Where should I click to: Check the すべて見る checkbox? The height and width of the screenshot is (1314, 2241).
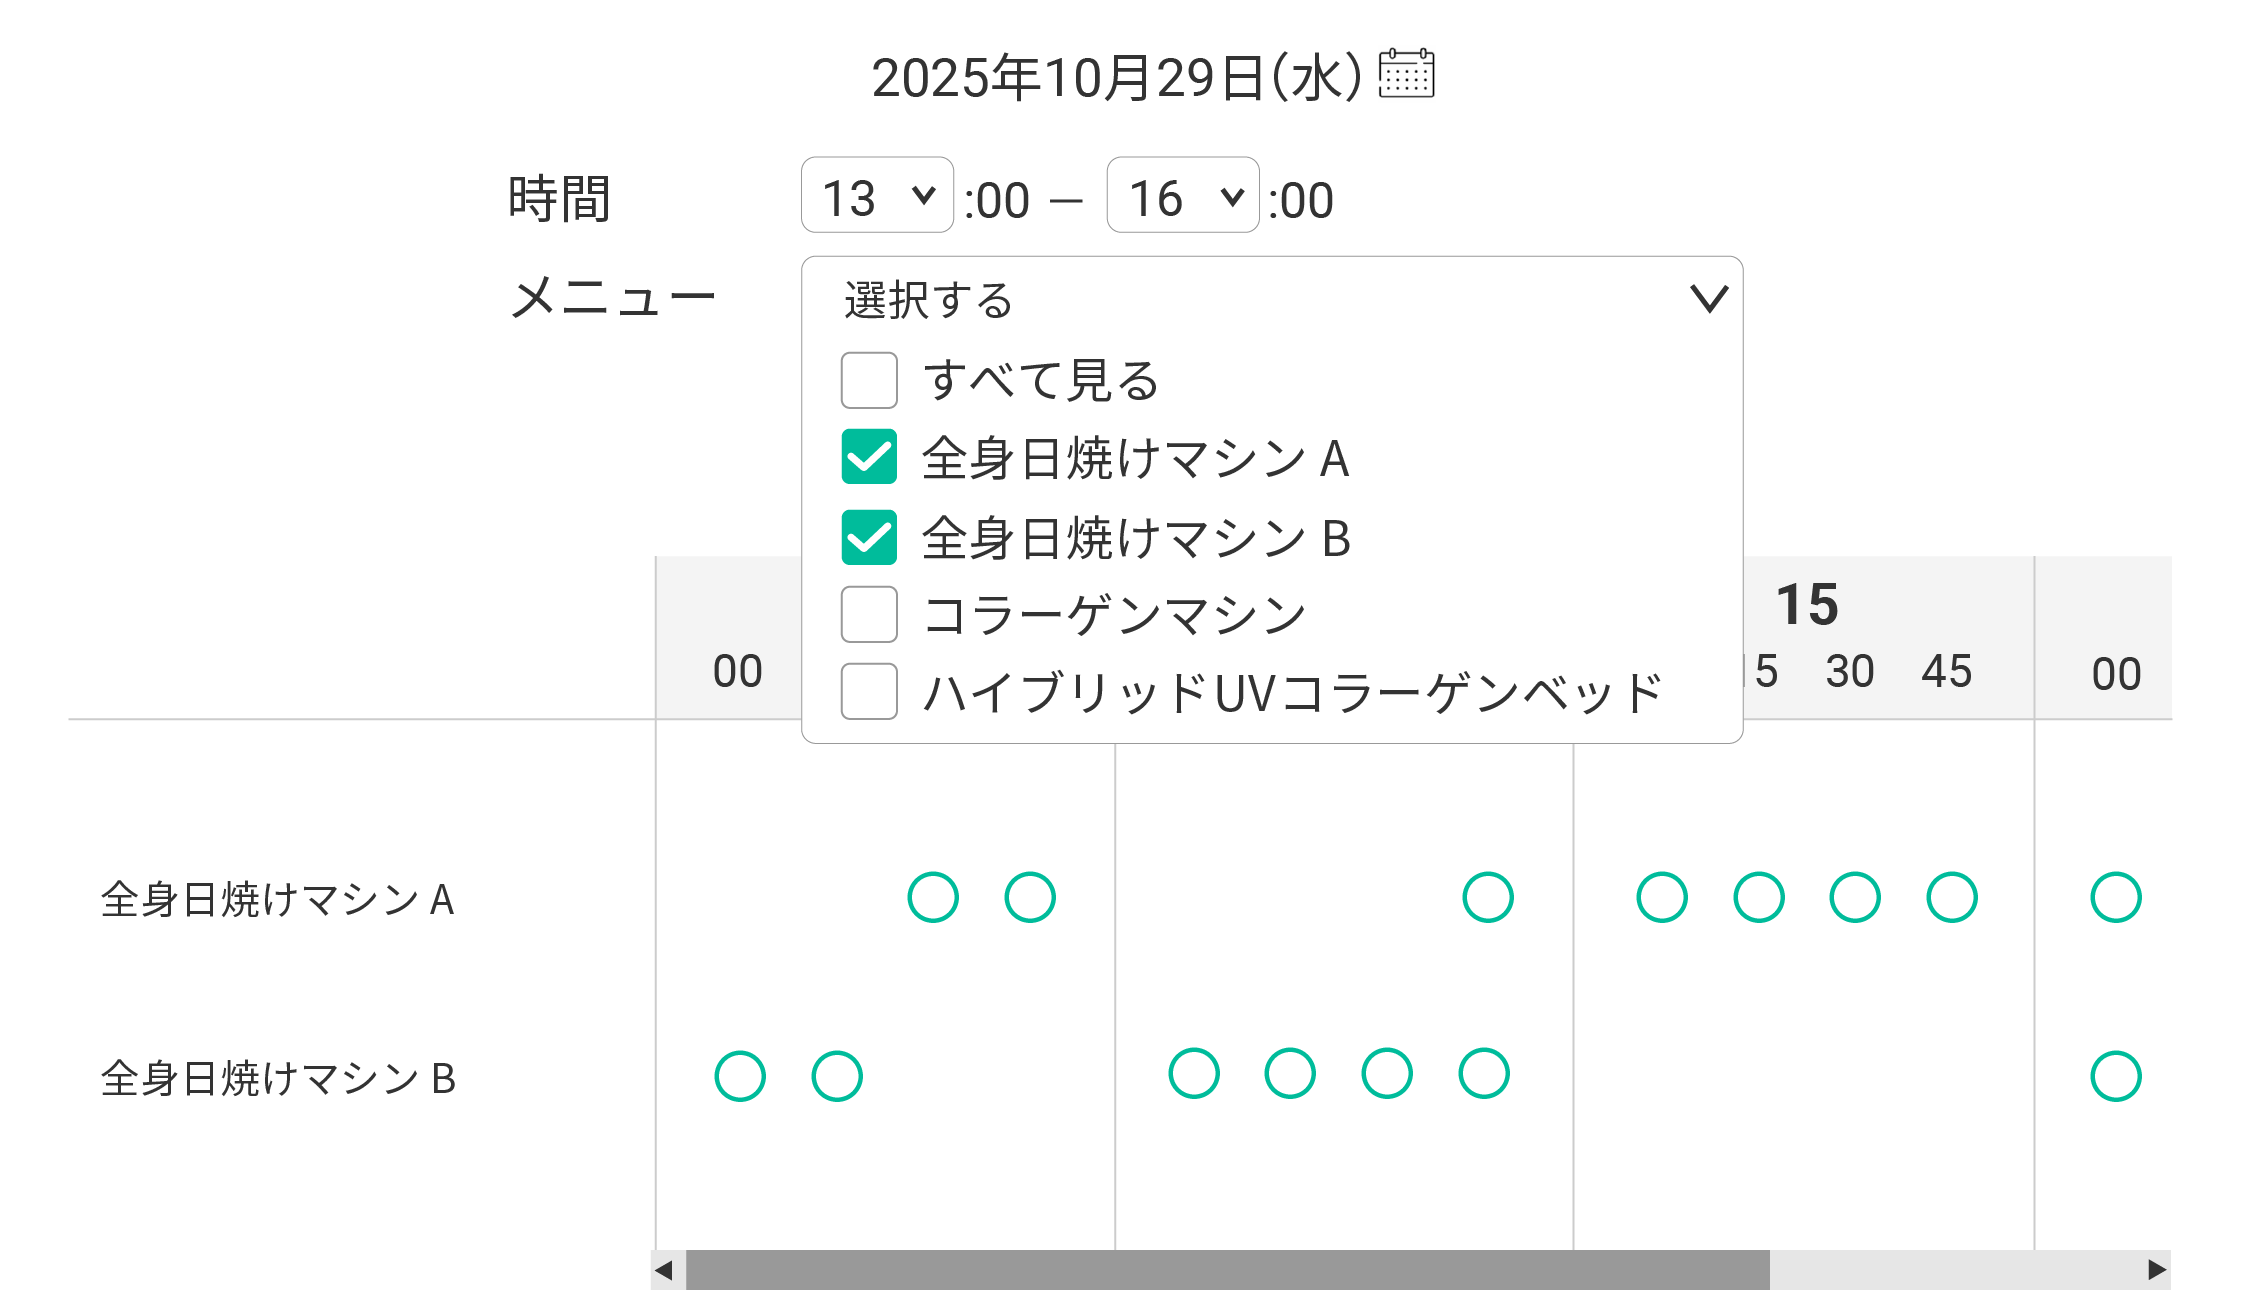pyautogui.click(x=869, y=380)
